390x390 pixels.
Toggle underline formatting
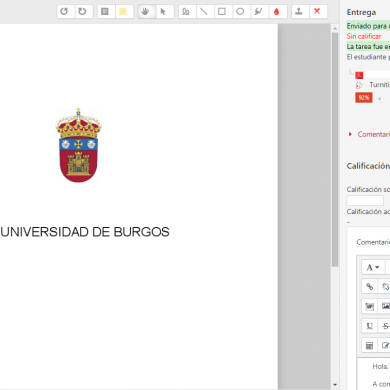point(370,326)
